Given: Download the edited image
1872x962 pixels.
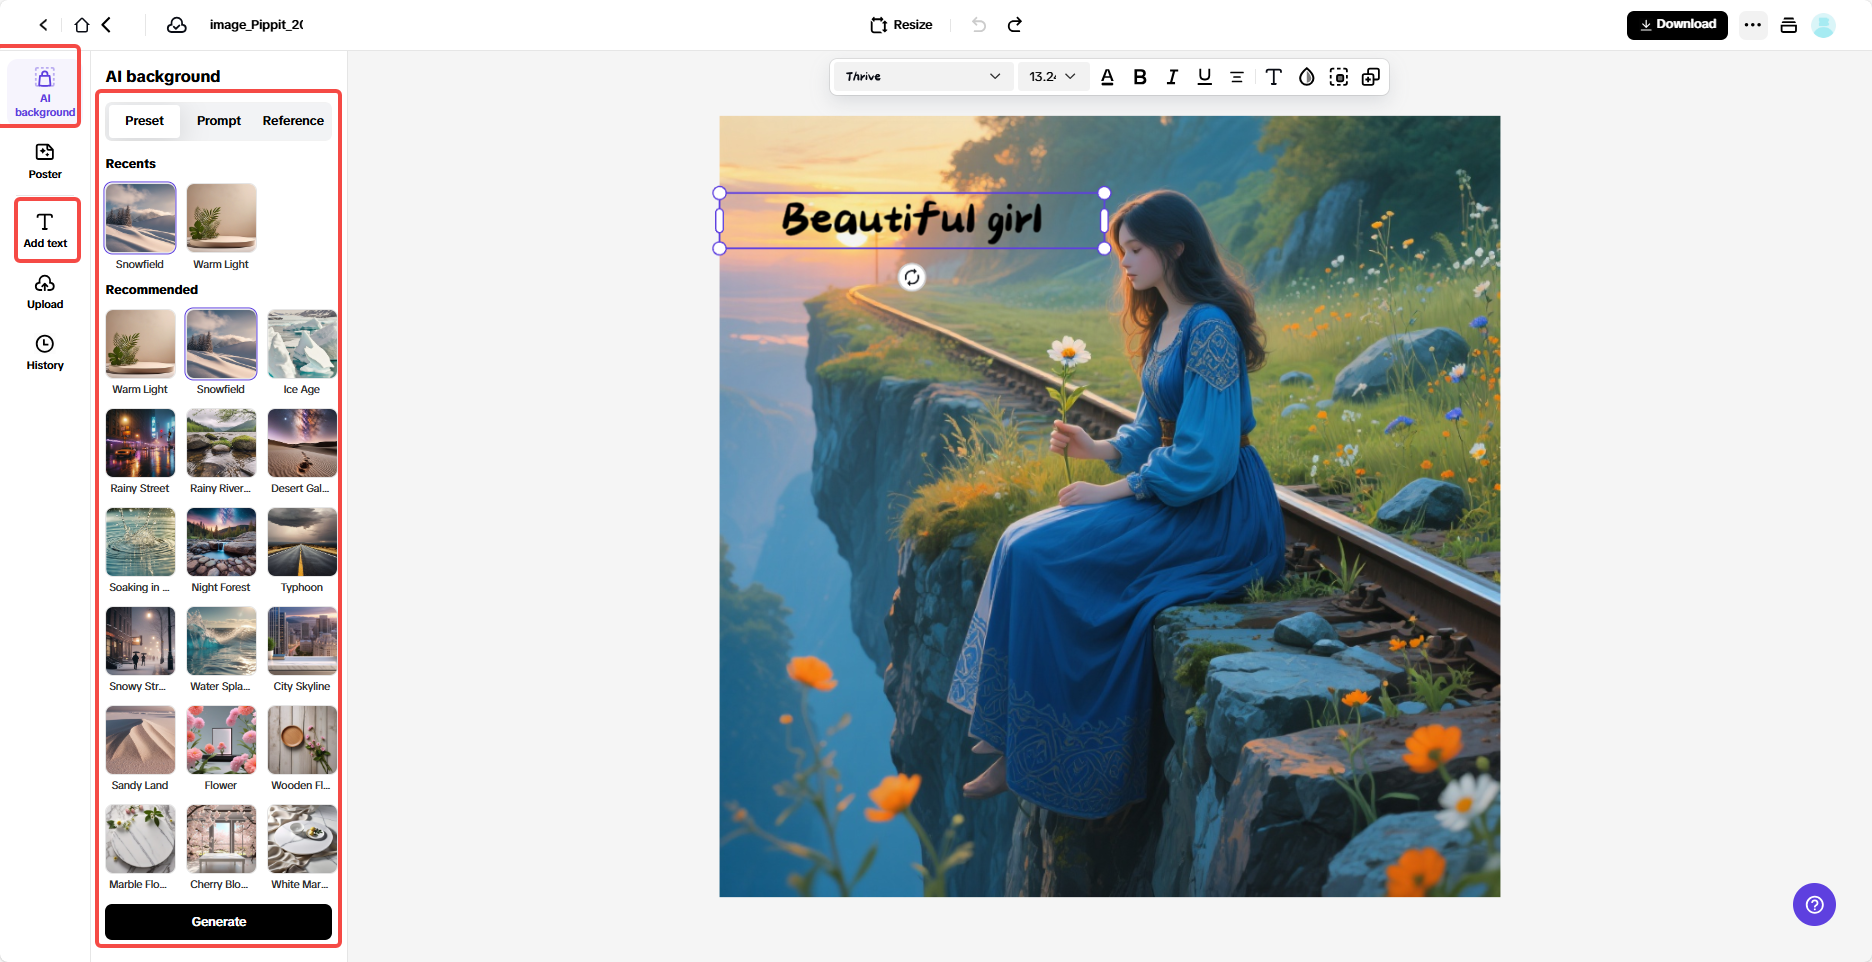Looking at the screenshot, I should tap(1677, 24).
